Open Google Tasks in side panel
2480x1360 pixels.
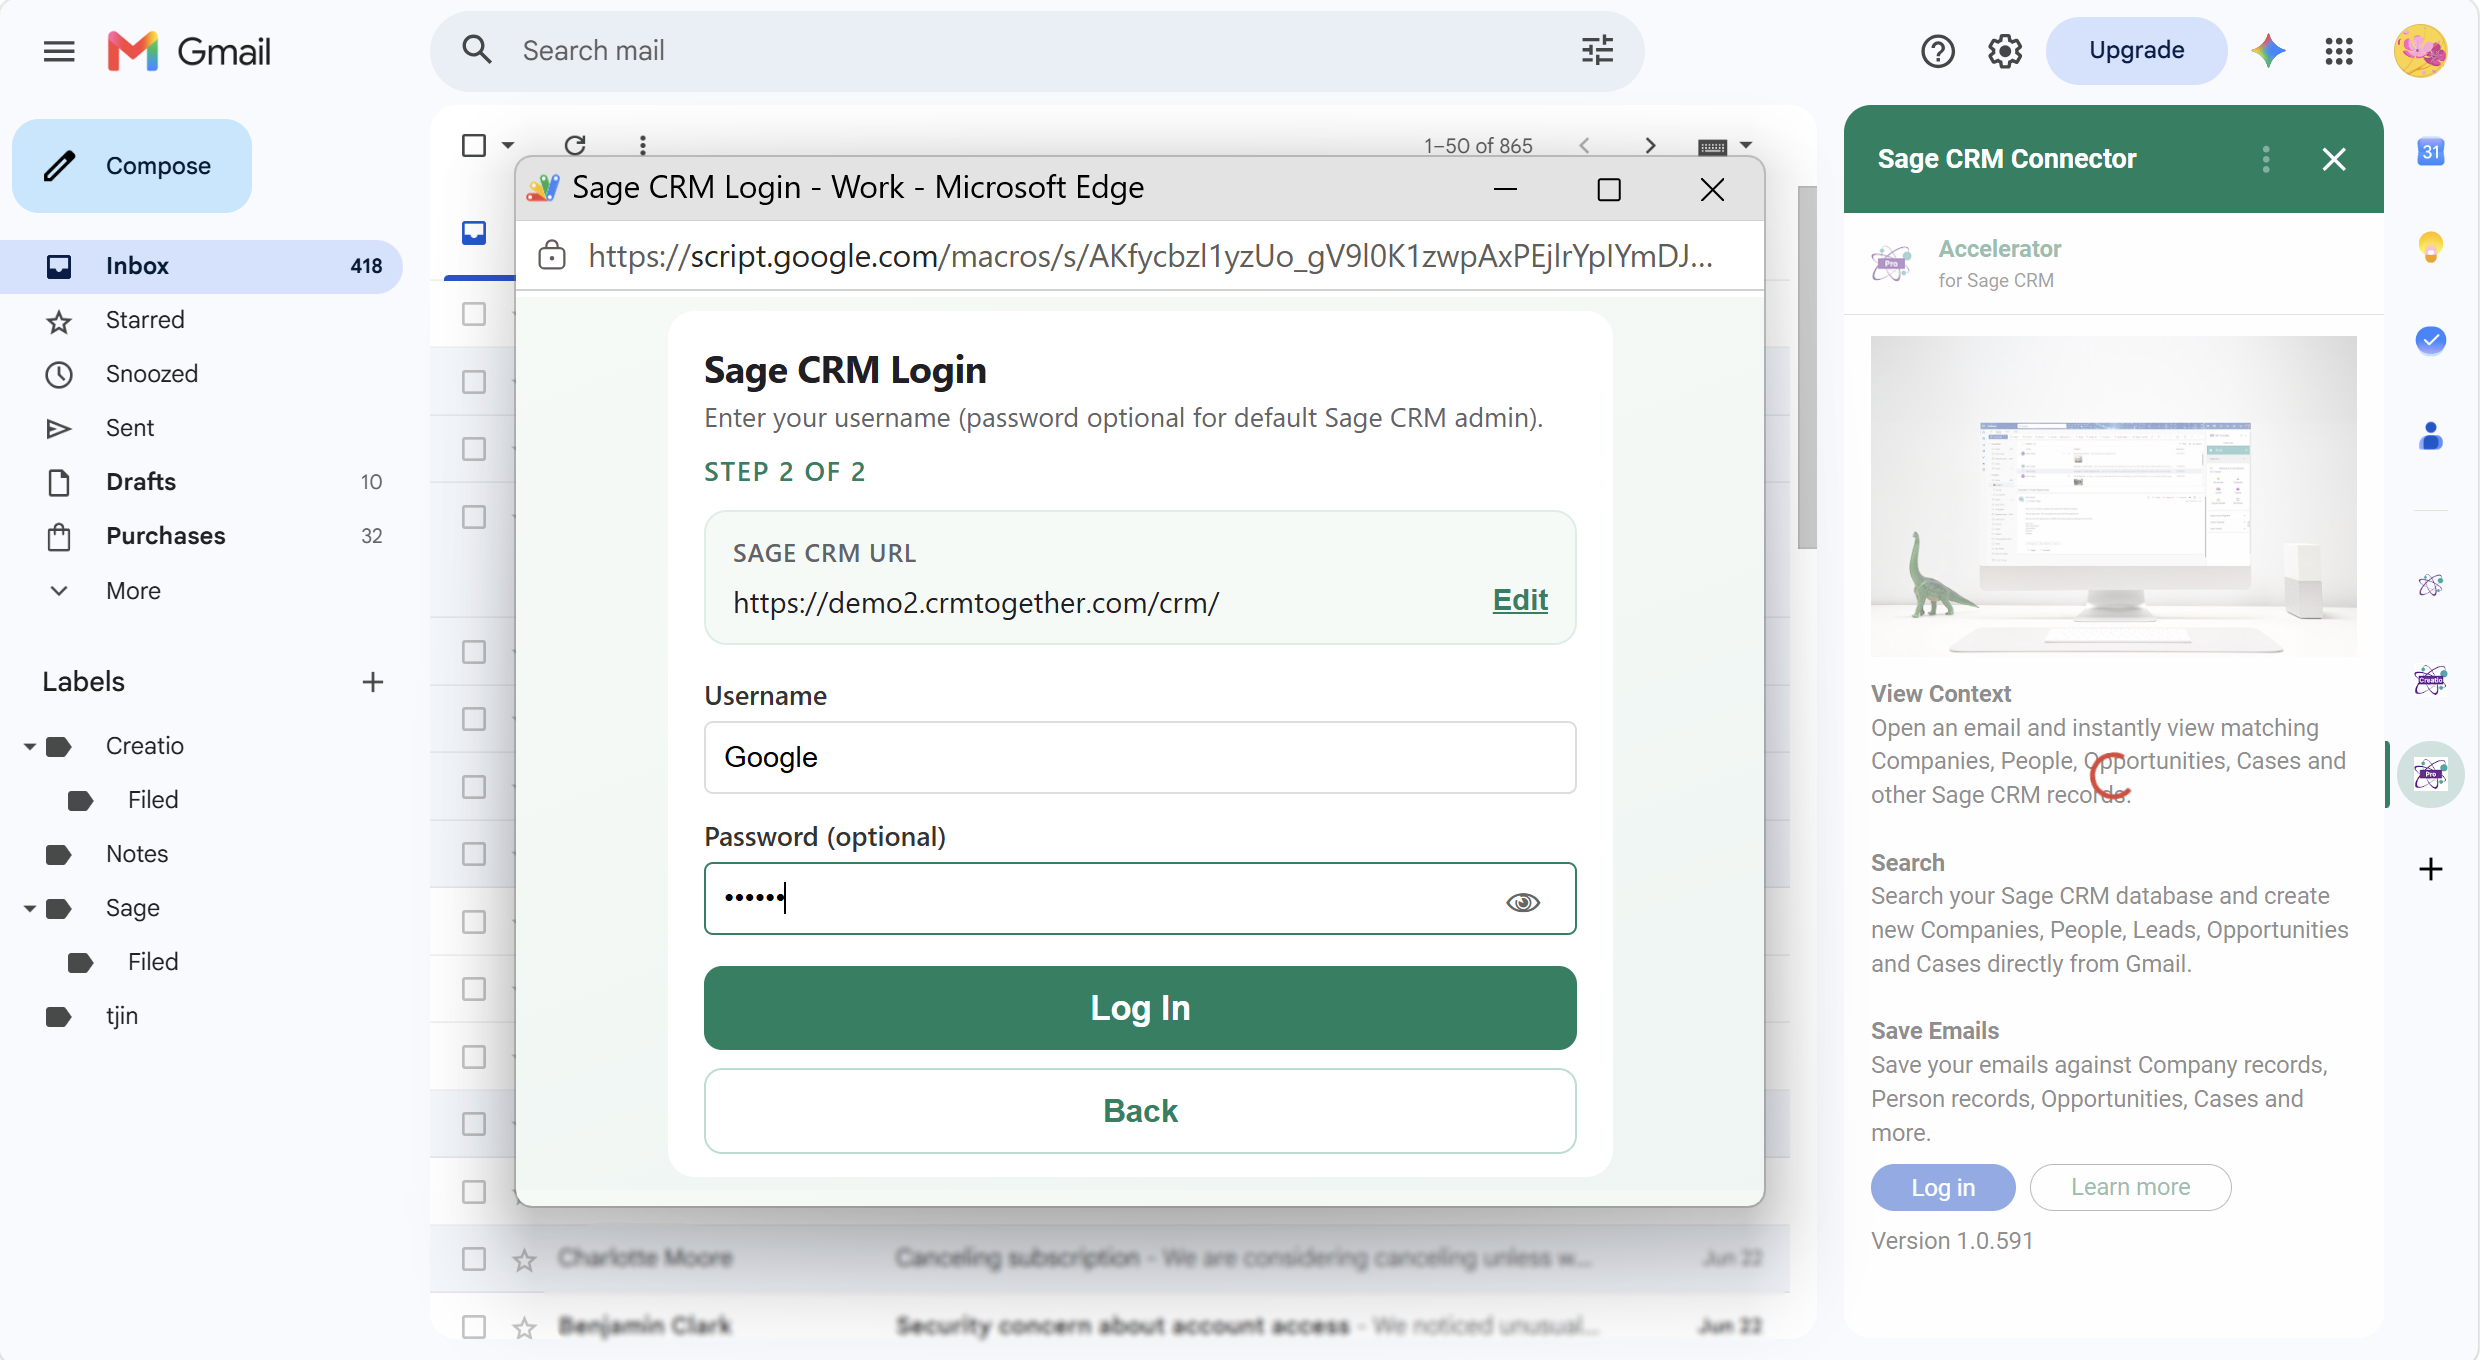click(x=2431, y=340)
